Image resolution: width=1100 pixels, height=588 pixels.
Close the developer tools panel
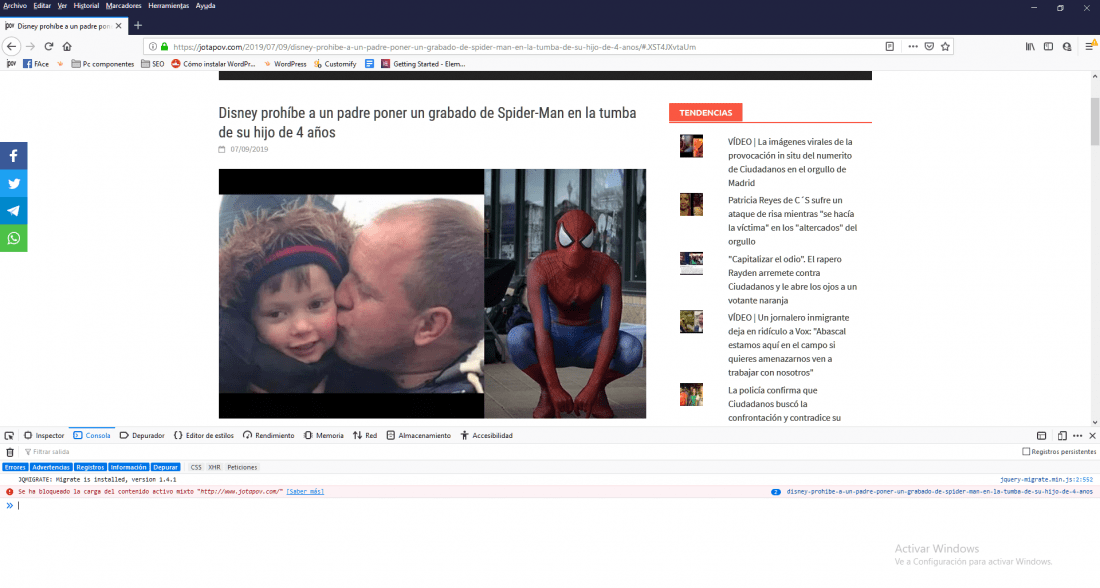click(x=1092, y=436)
